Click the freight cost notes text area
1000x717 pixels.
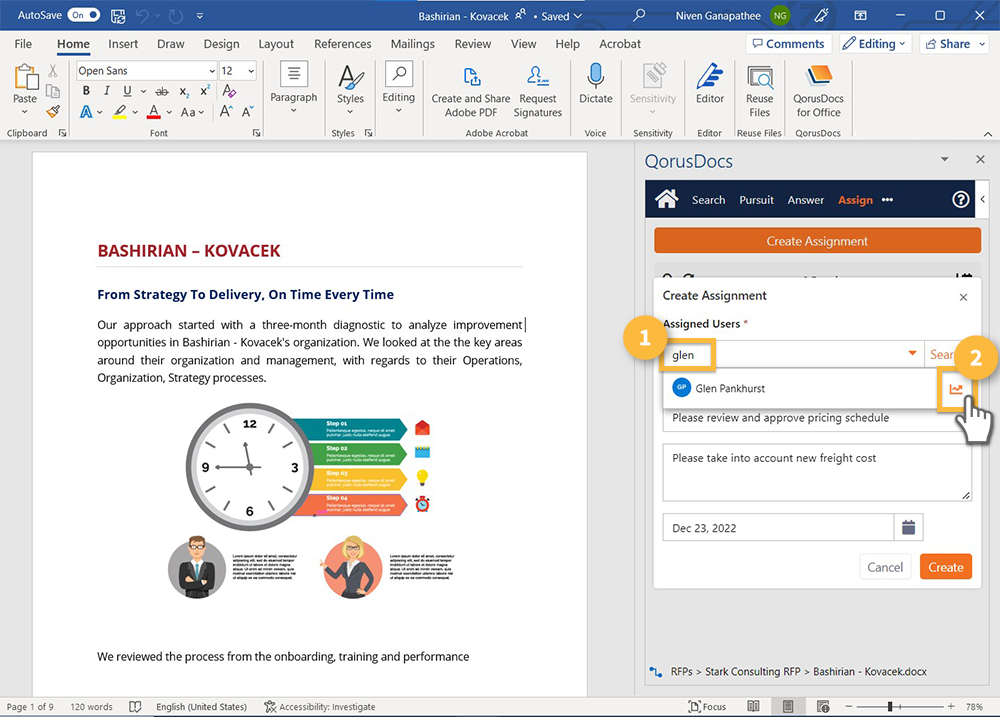coord(817,473)
